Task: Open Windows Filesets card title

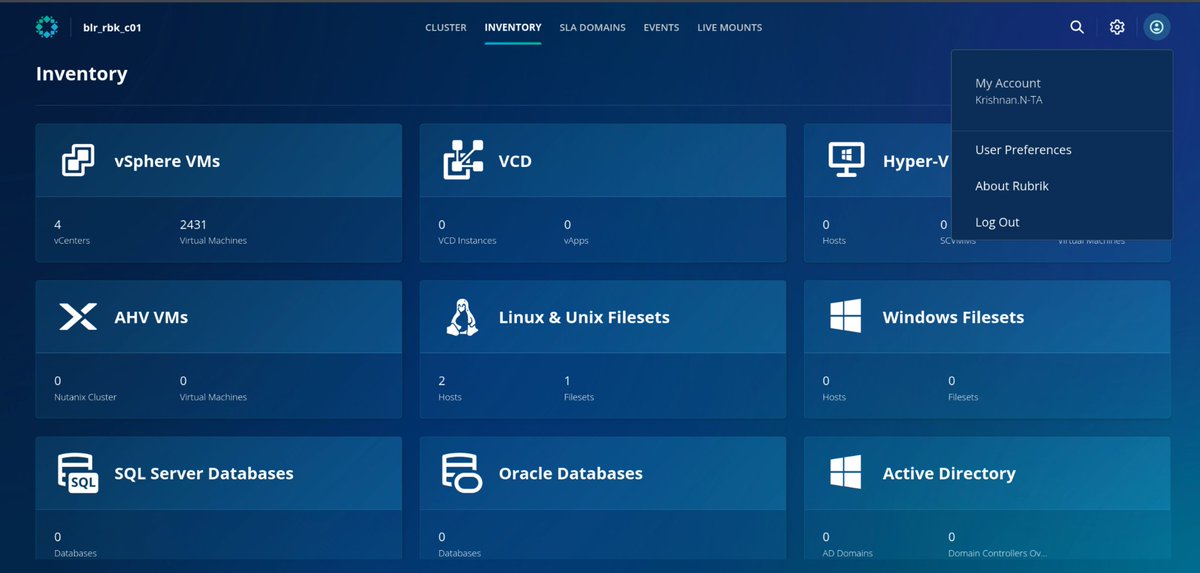Action: pyautogui.click(x=953, y=317)
